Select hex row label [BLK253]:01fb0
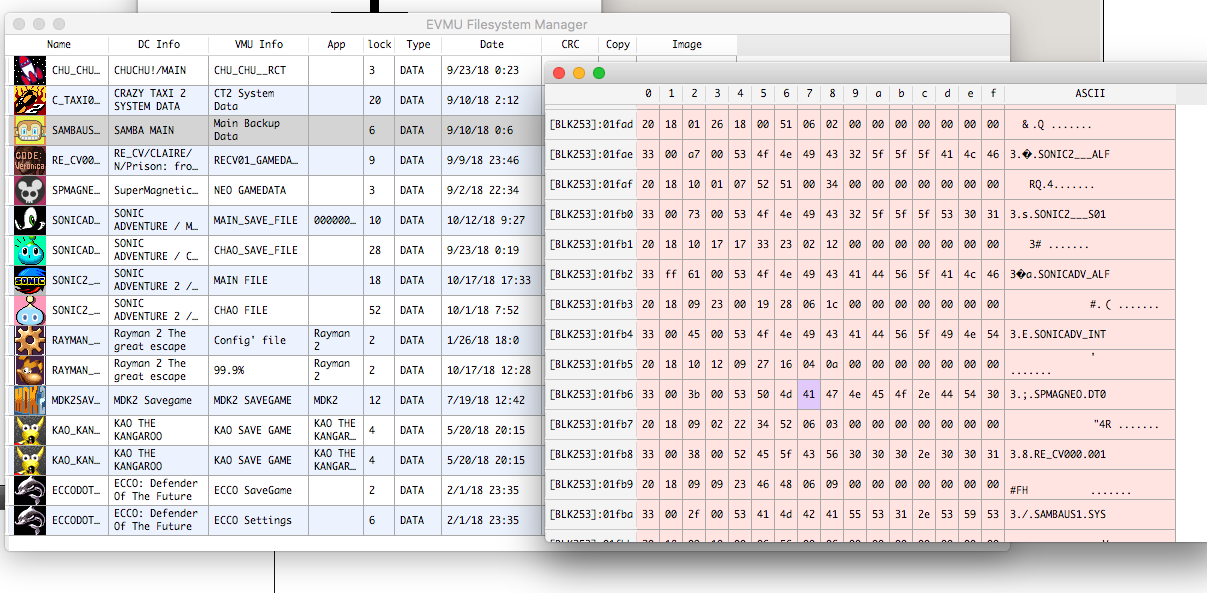 591,214
